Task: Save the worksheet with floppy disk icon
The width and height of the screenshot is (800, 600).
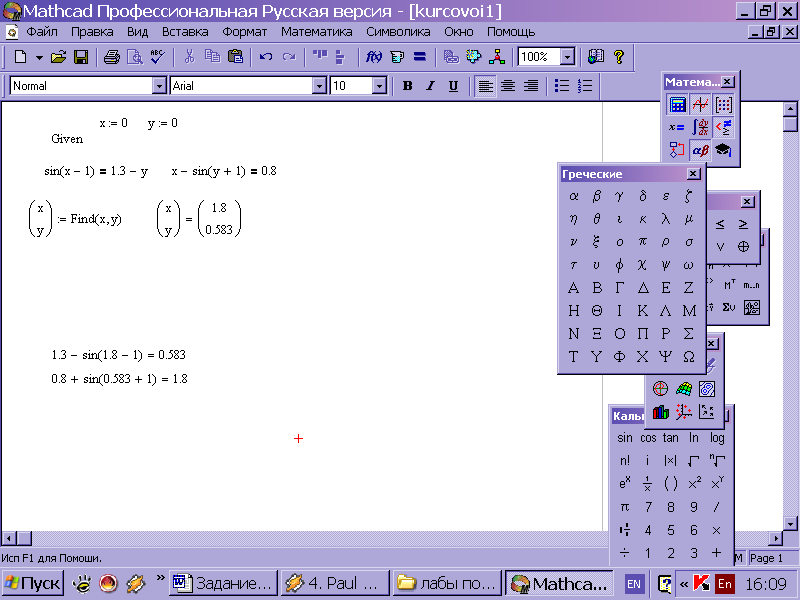Action: pos(81,57)
